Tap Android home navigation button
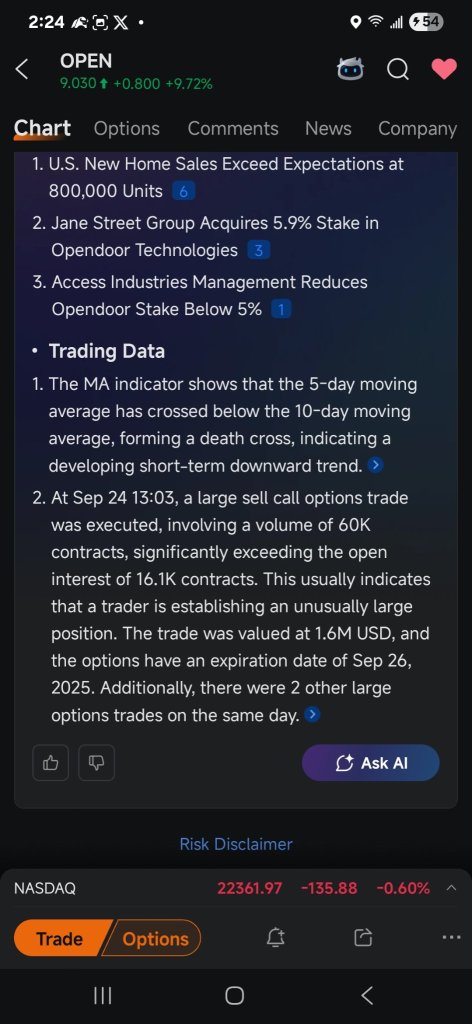The image size is (472, 1024). click(x=234, y=995)
